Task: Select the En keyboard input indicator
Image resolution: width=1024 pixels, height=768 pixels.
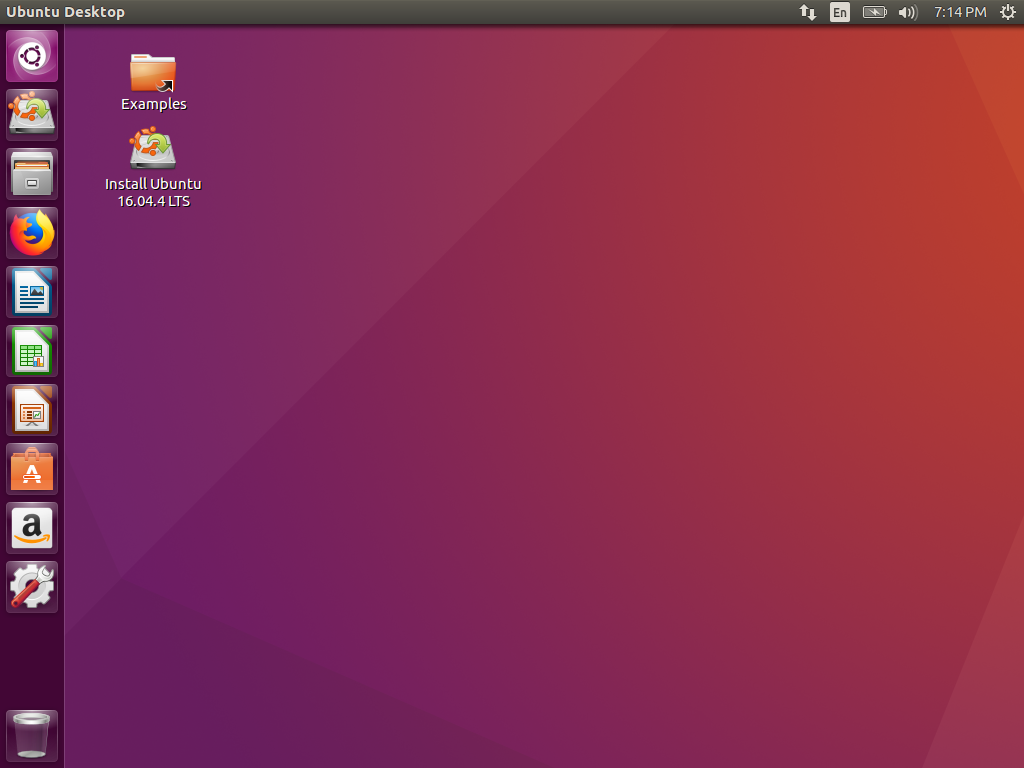Action: pyautogui.click(x=840, y=12)
